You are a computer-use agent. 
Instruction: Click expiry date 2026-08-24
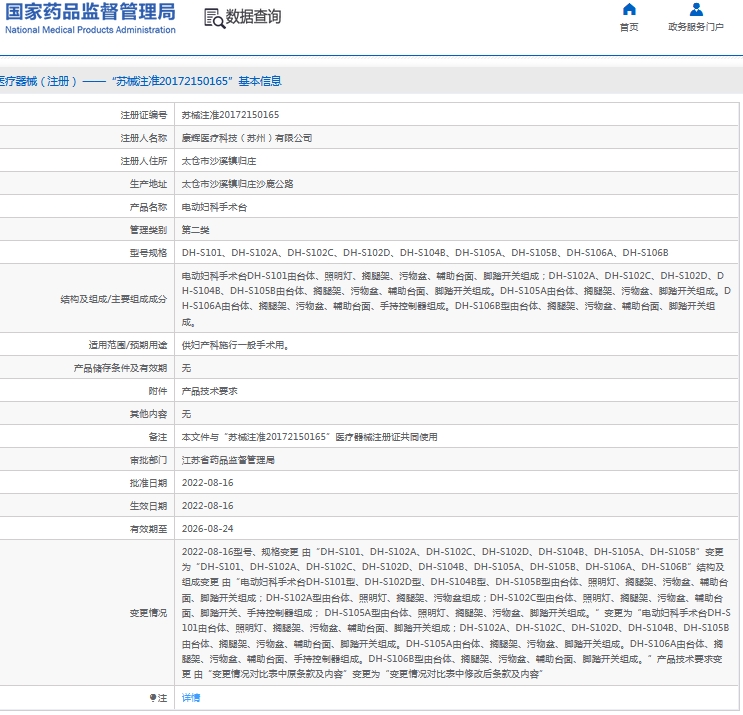[208, 529]
